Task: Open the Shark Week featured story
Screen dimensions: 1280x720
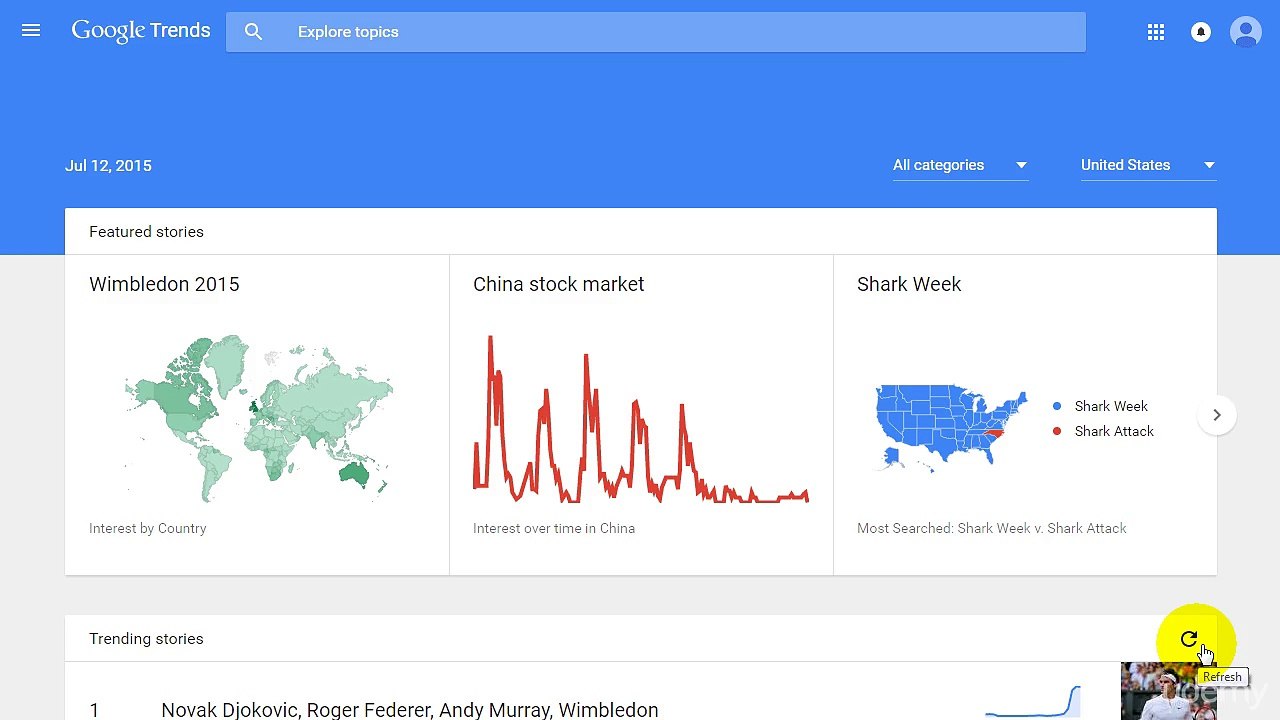Action: 908,284
